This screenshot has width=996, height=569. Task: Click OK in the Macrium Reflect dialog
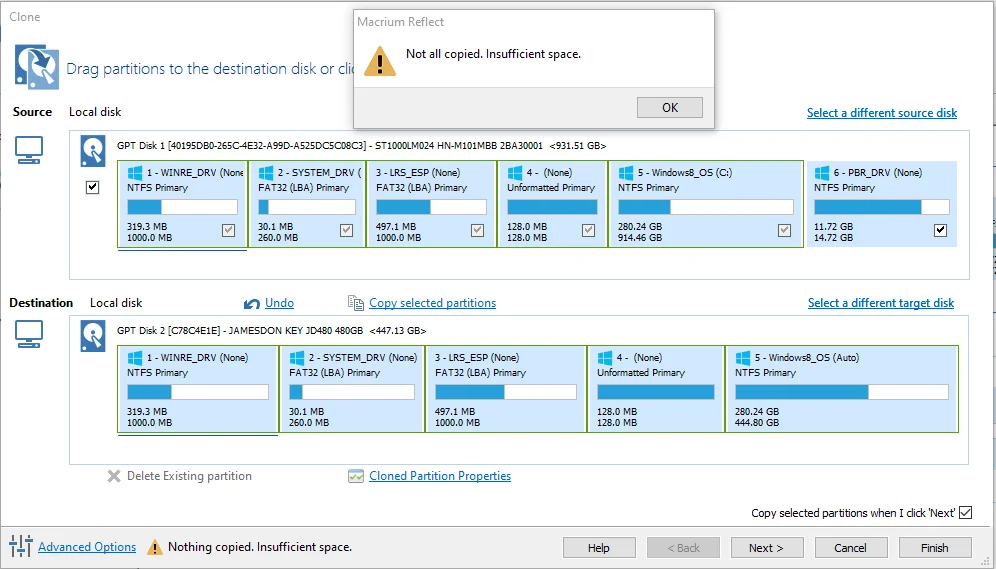[x=670, y=107]
